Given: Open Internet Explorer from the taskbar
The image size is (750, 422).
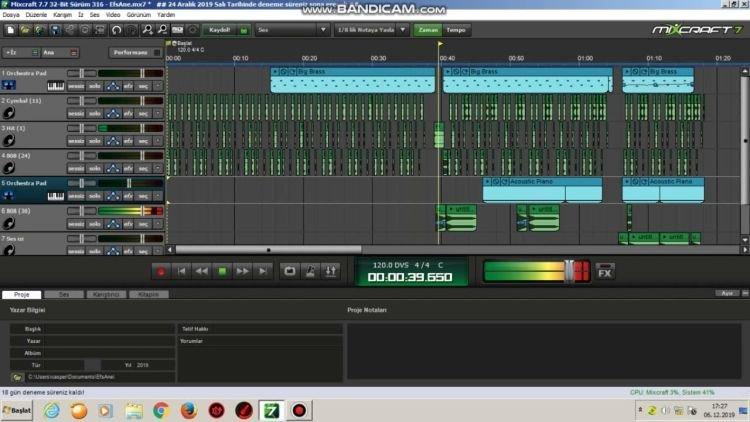Looking at the screenshot, I should 52,411.
